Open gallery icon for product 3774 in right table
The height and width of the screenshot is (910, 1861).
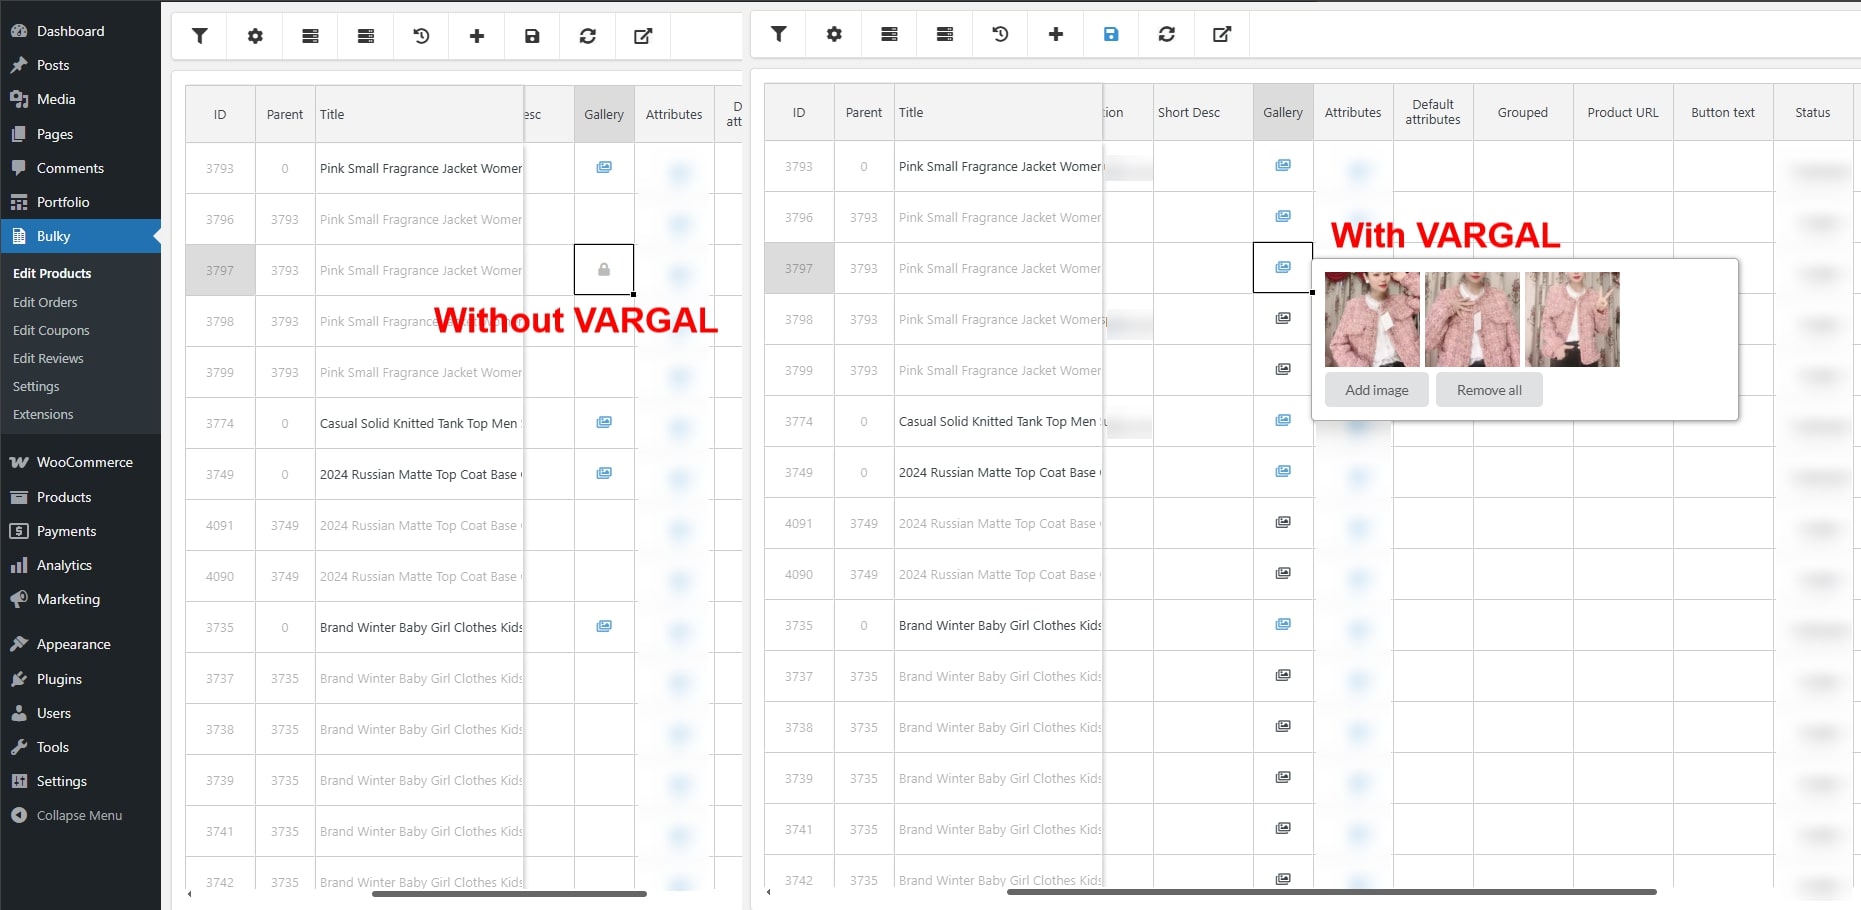[x=1283, y=421]
